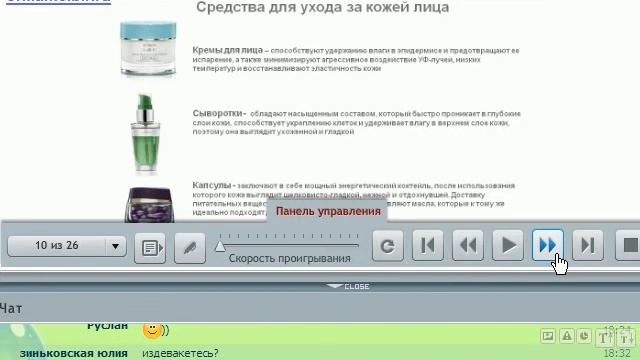Adjust the playback speed slider handle

point(220,246)
